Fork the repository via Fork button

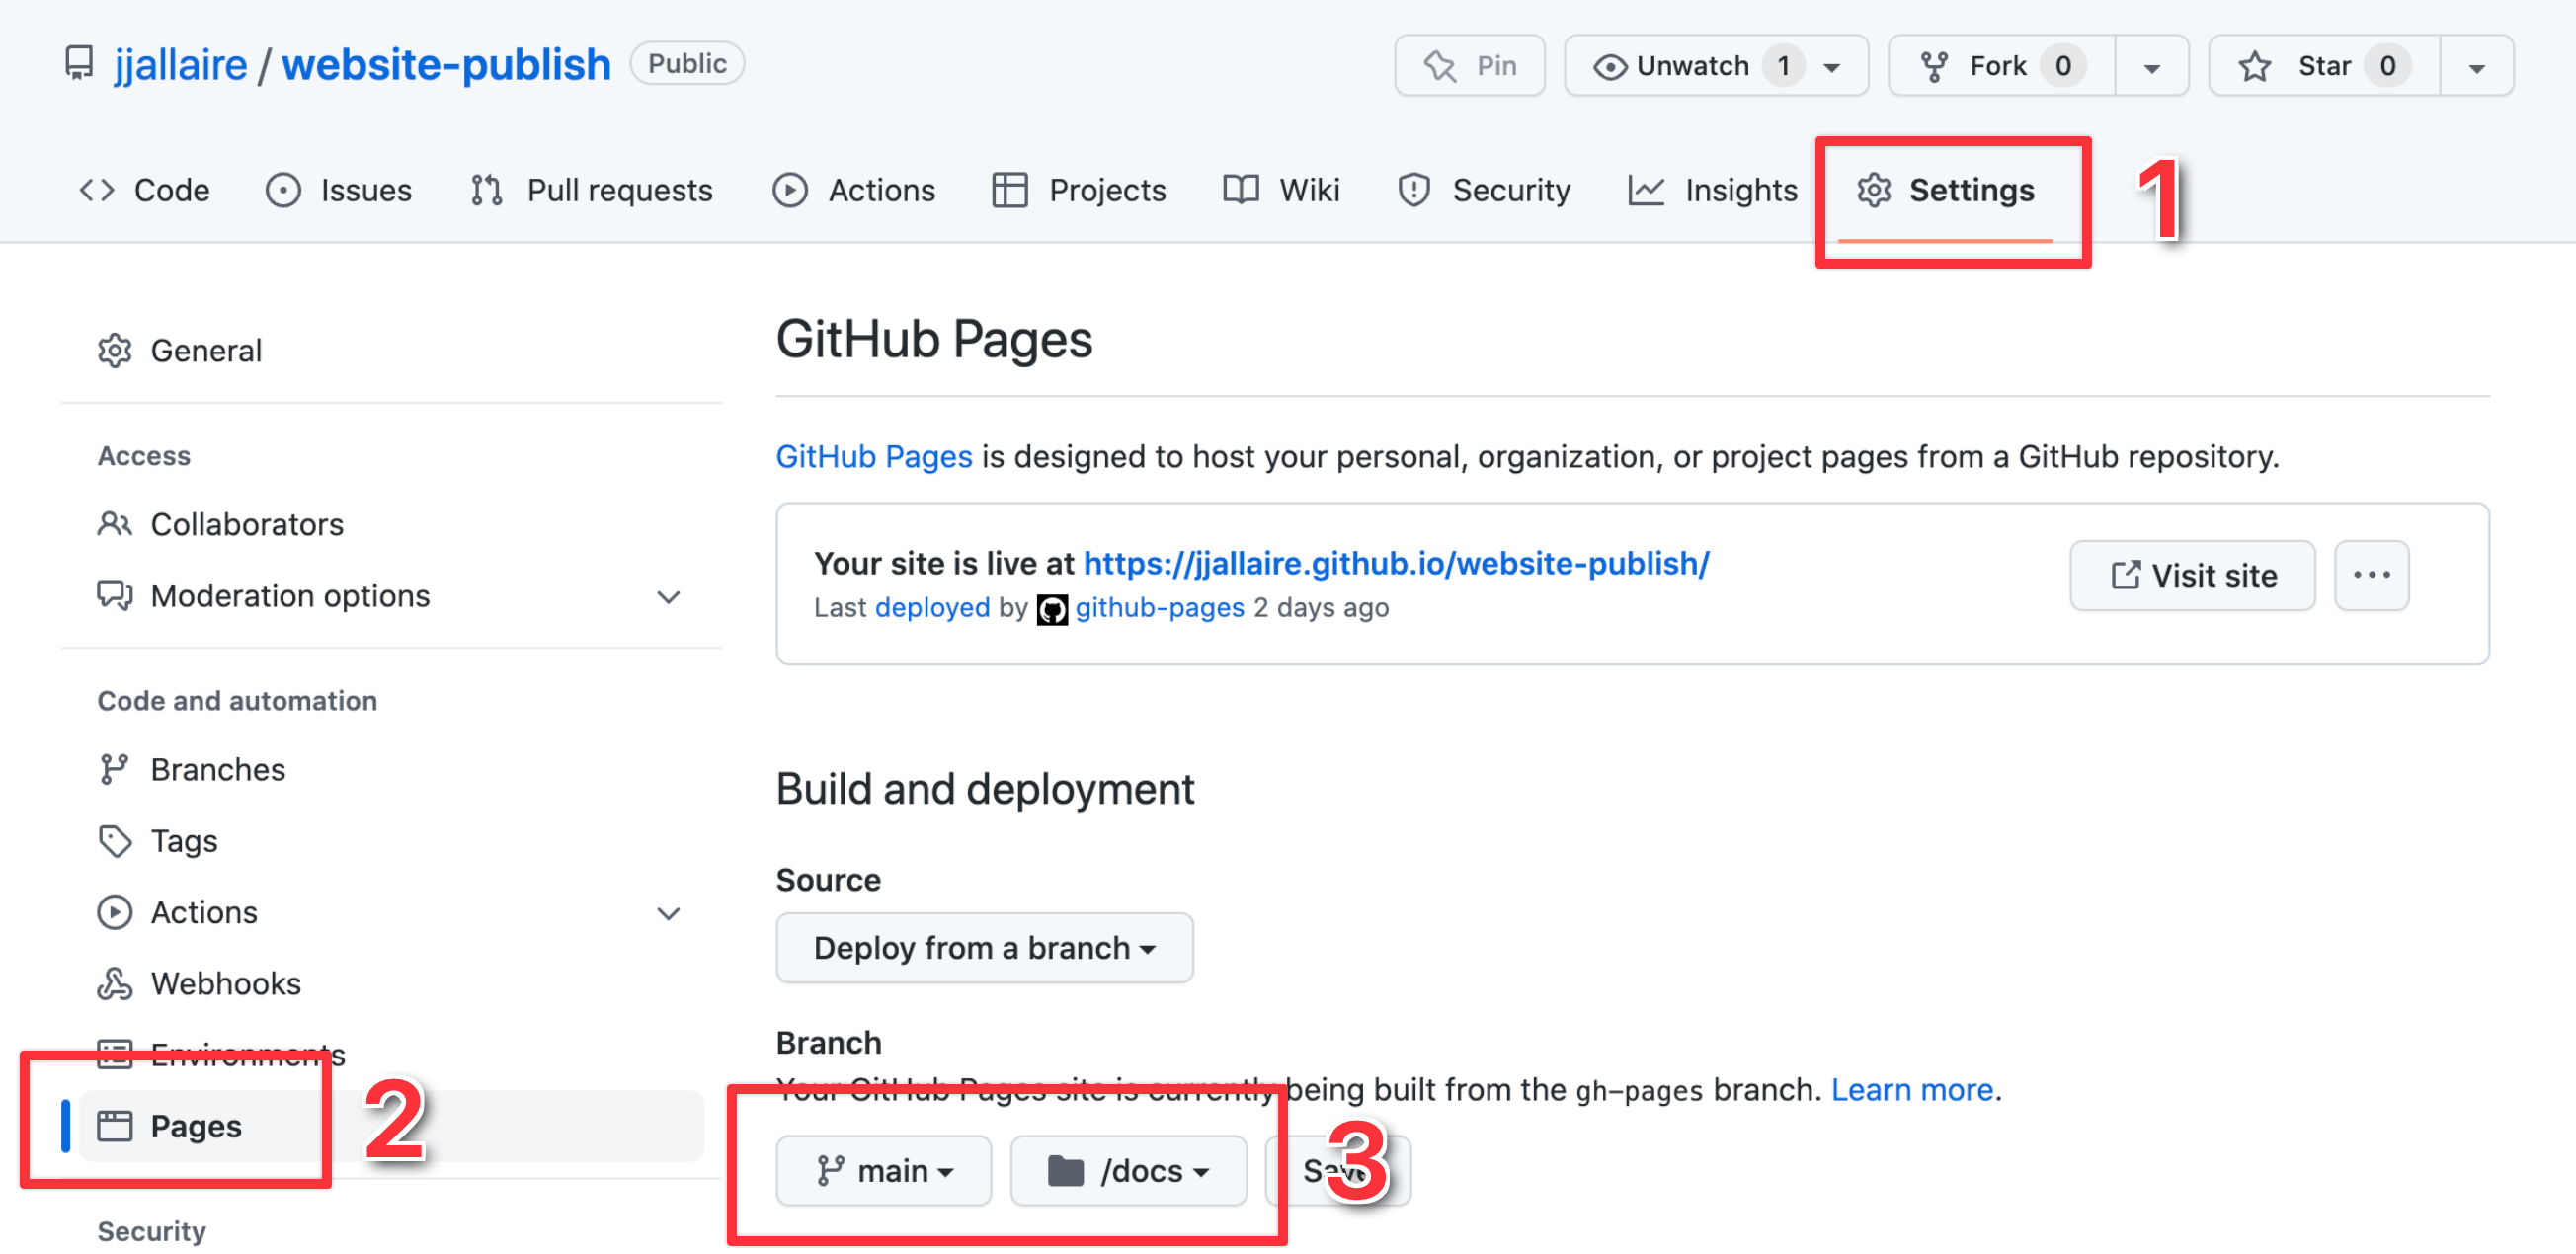coord(2000,66)
